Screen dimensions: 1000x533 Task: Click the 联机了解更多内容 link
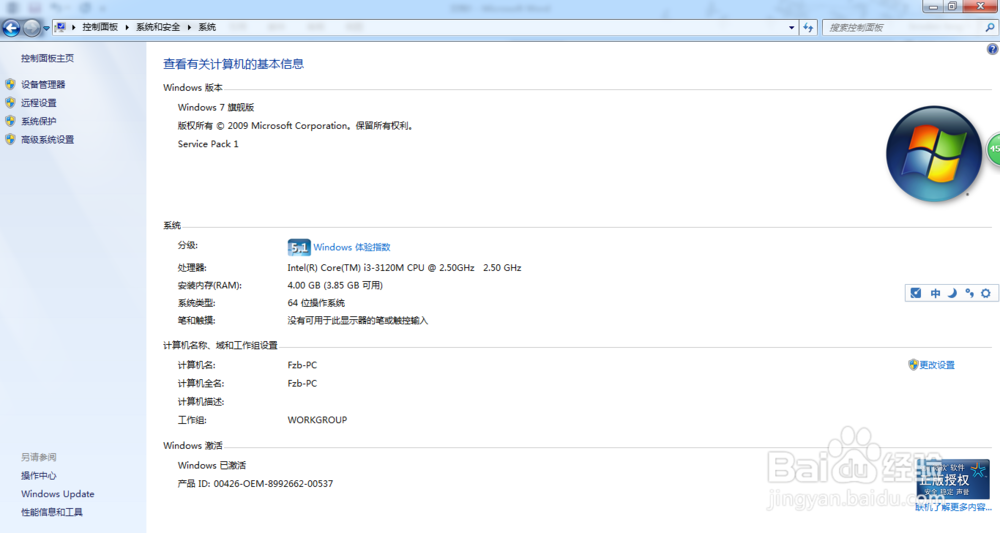pyautogui.click(x=953, y=507)
